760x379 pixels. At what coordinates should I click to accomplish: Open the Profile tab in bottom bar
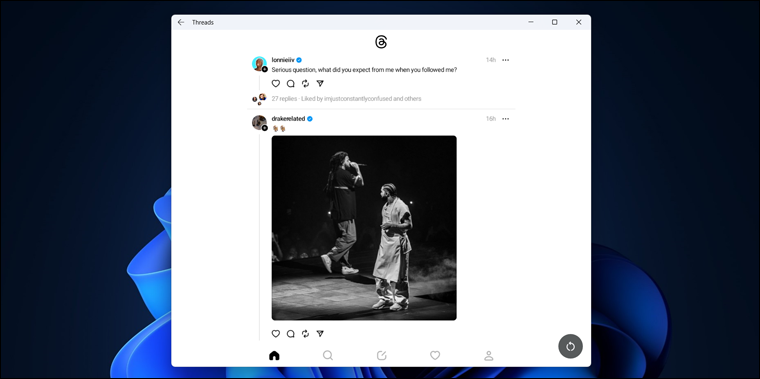tap(489, 356)
